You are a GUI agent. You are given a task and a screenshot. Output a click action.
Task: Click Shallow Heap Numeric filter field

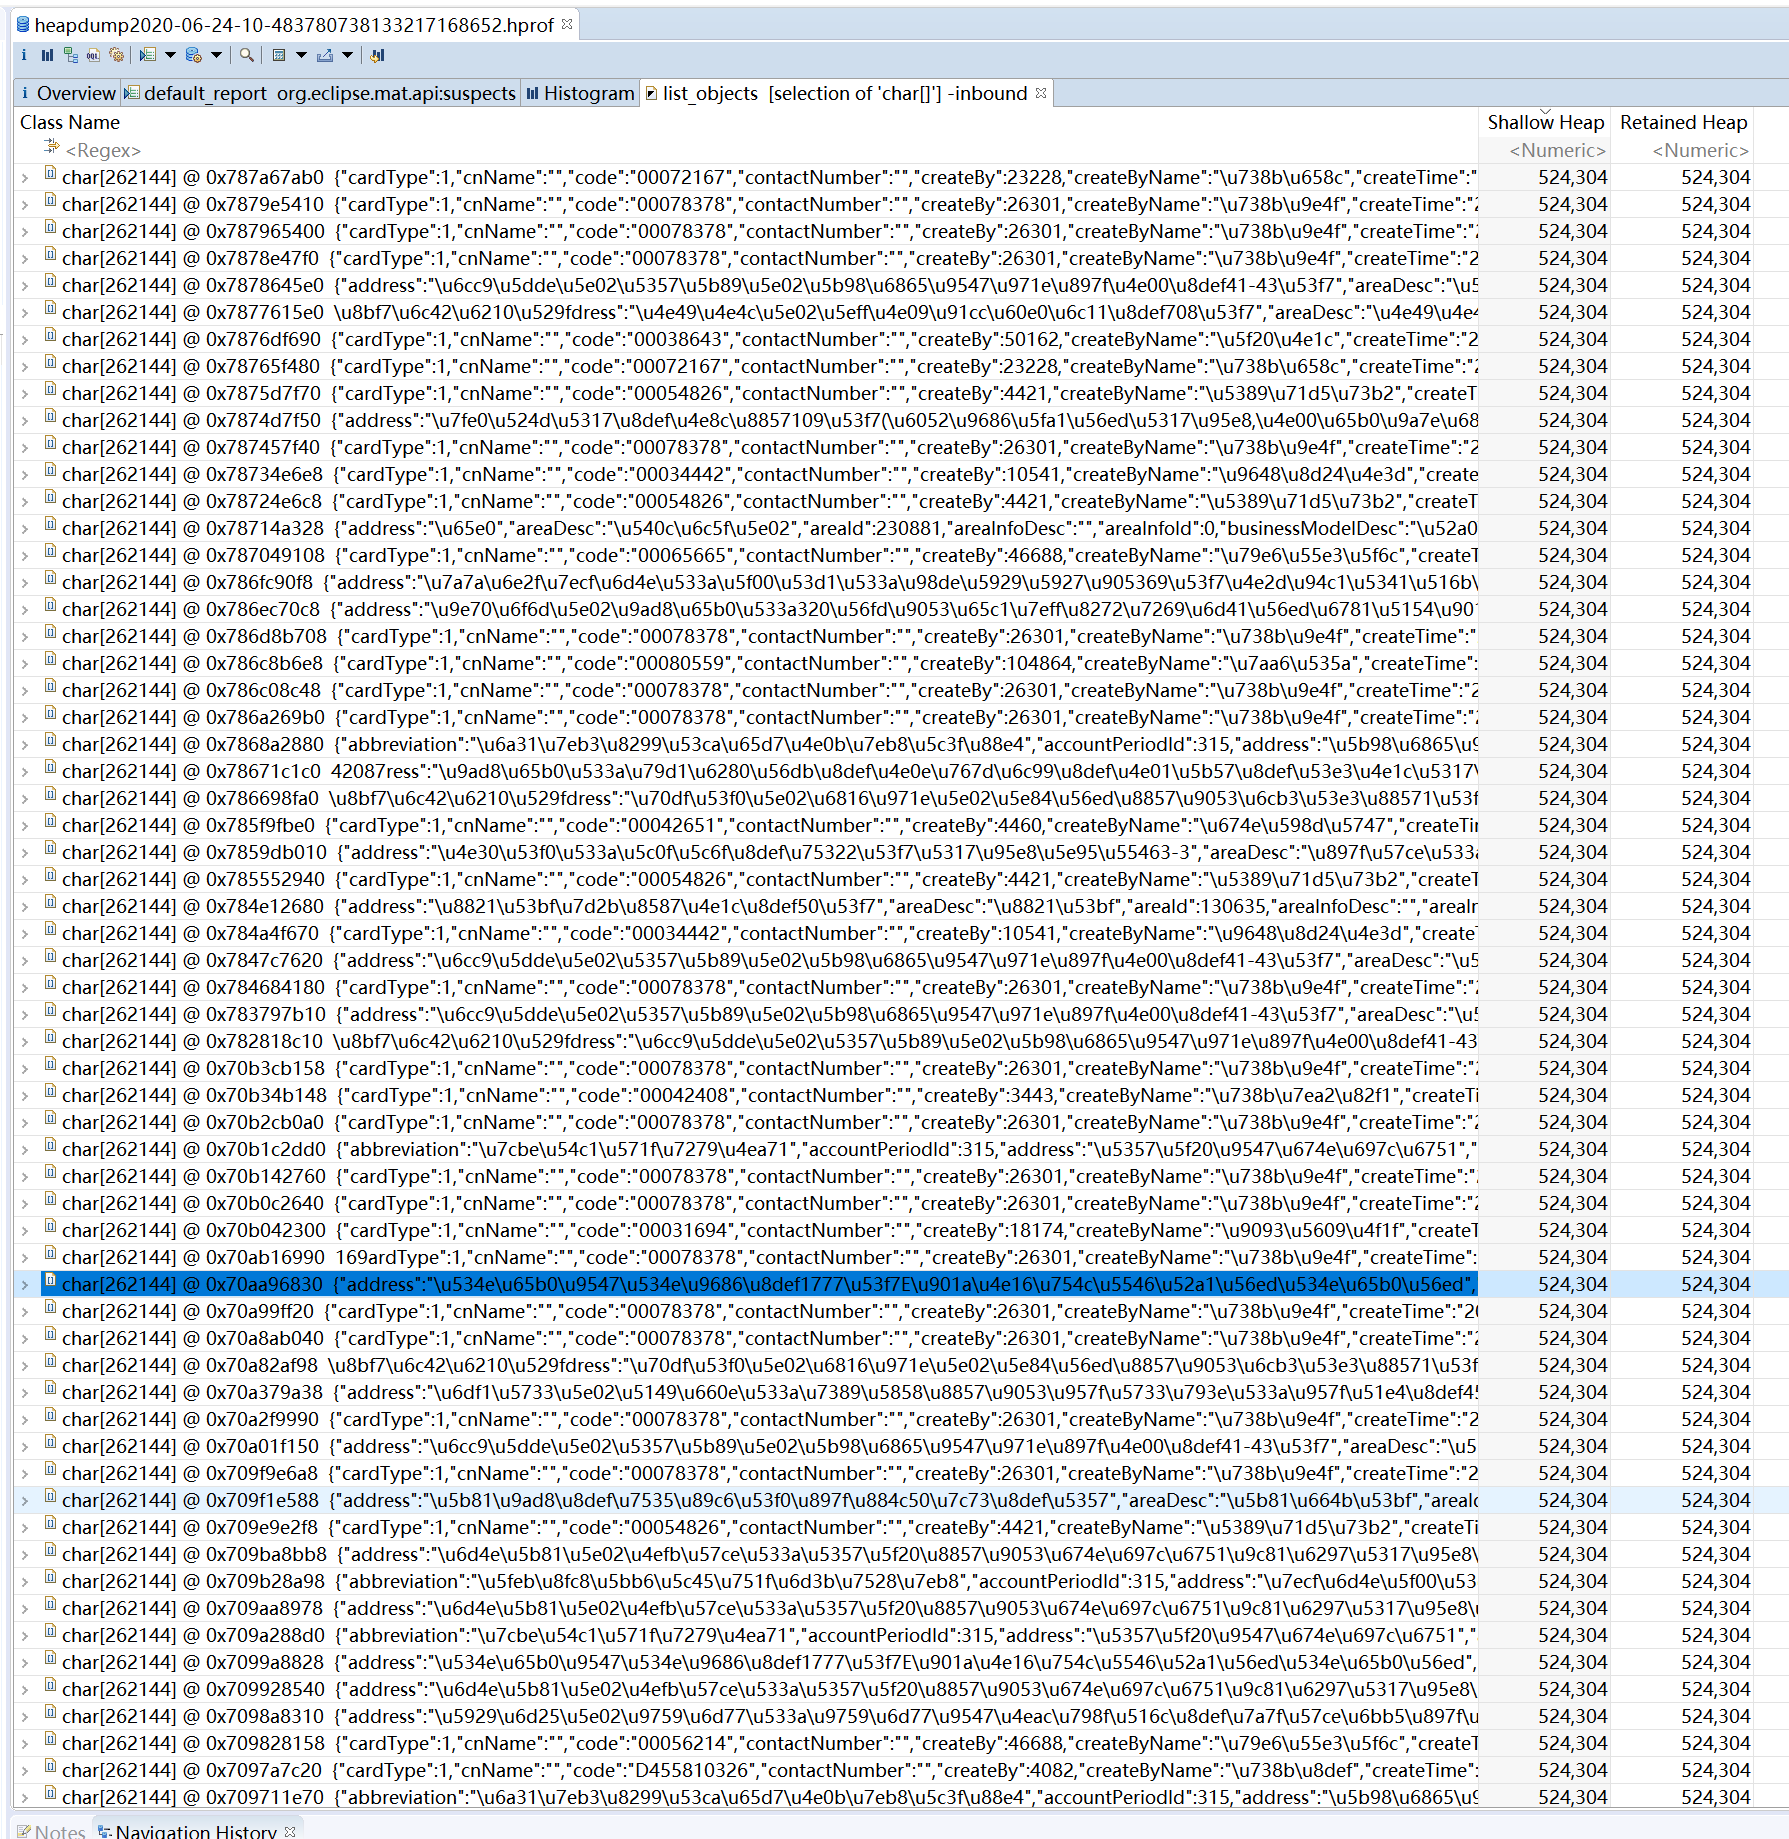point(1557,150)
